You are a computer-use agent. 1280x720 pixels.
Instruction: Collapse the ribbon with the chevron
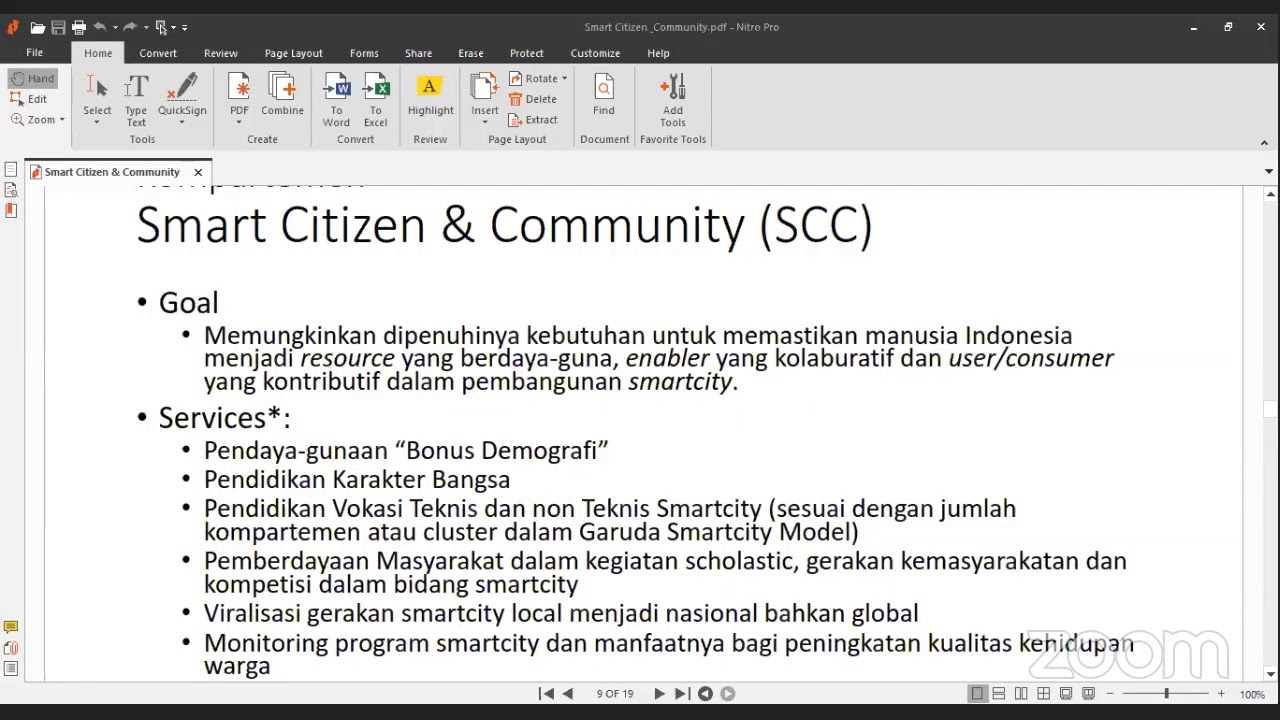tap(1264, 142)
